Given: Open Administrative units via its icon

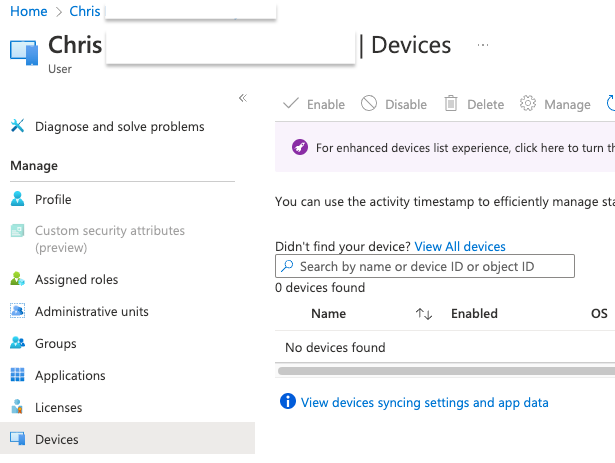Looking at the screenshot, I should point(17,311).
